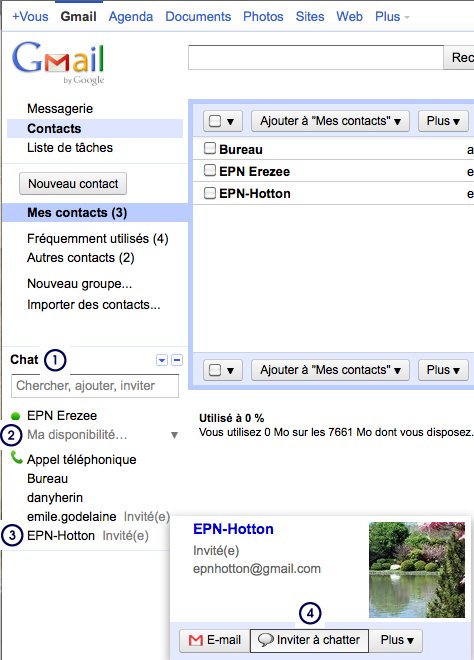This screenshot has width=474, height=660.
Task: Select Bureau in chat list
Action: click(x=48, y=479)
